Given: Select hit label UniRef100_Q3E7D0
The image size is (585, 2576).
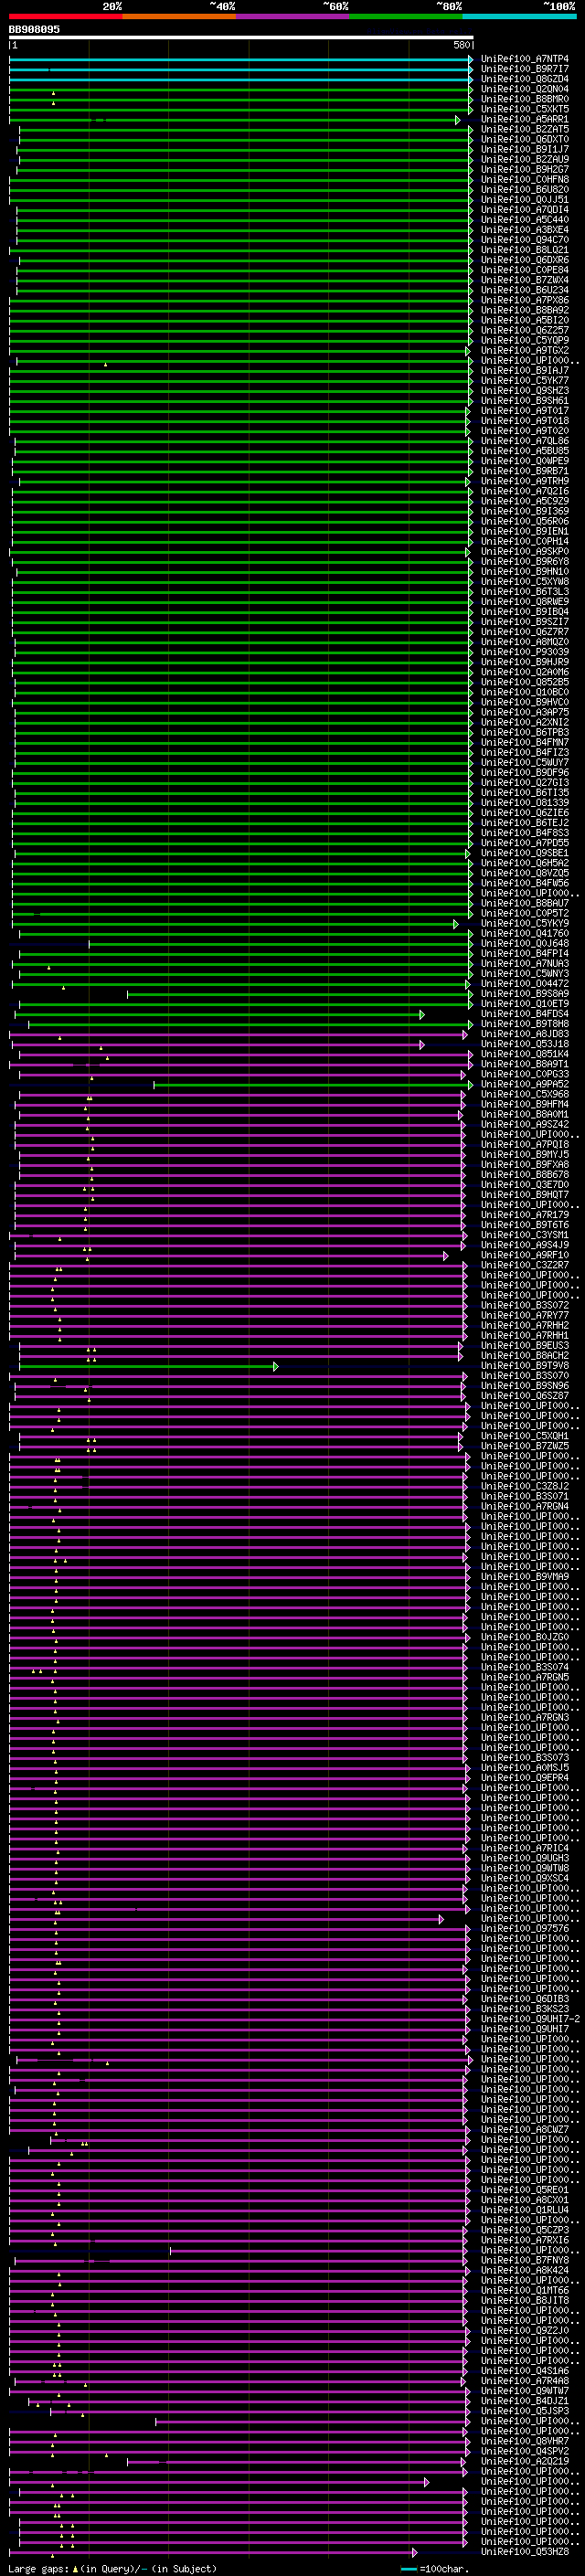Looking at the screenshot, I should (525, 1185).
